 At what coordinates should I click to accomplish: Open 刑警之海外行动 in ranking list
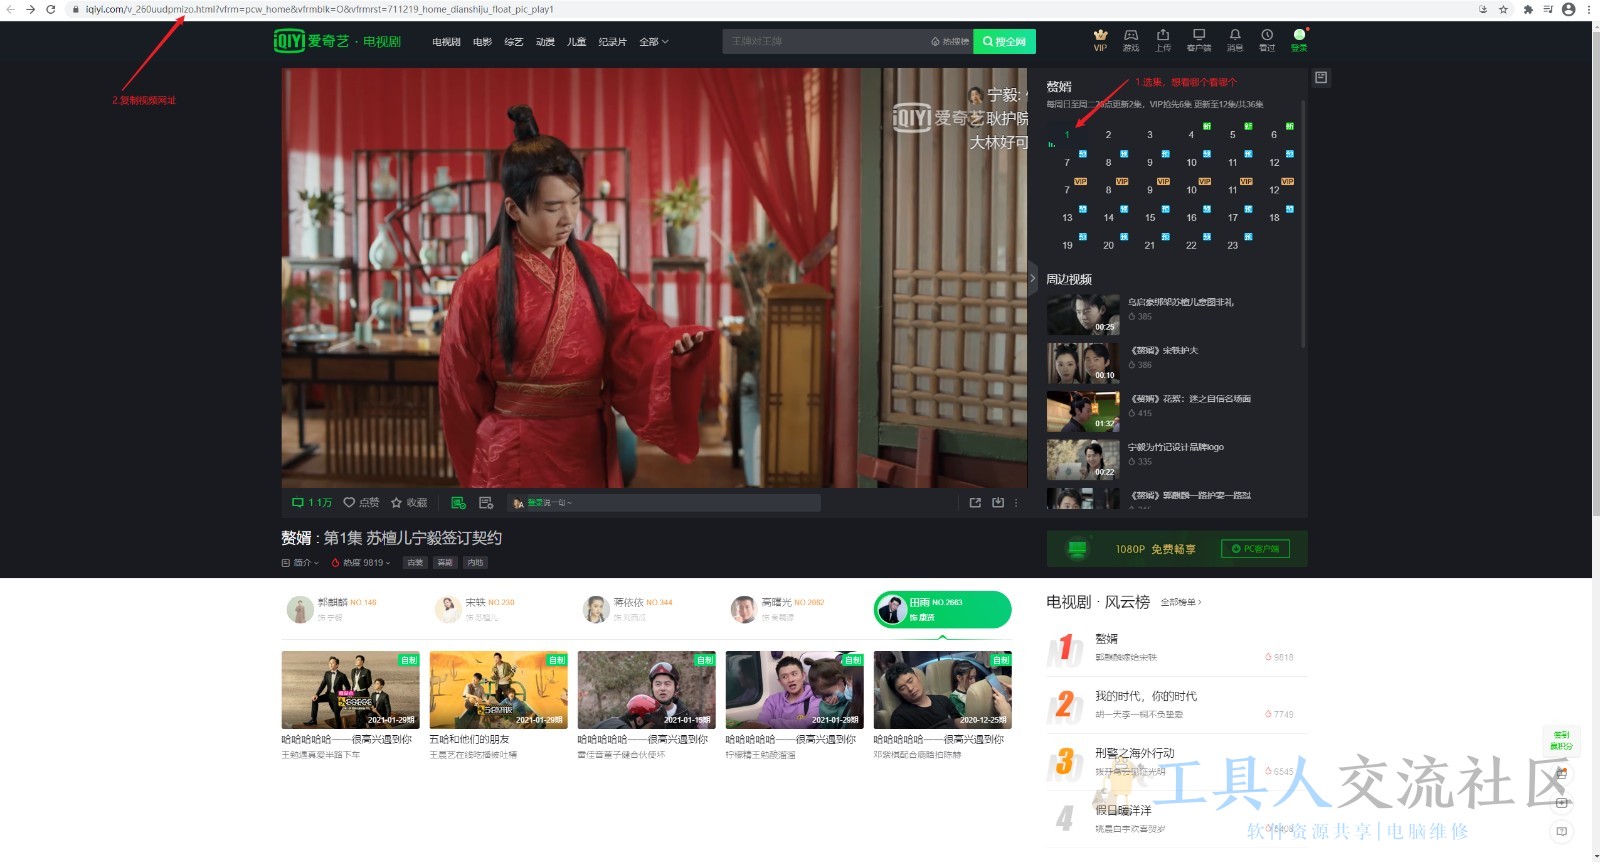click(x=1135, y=753)
